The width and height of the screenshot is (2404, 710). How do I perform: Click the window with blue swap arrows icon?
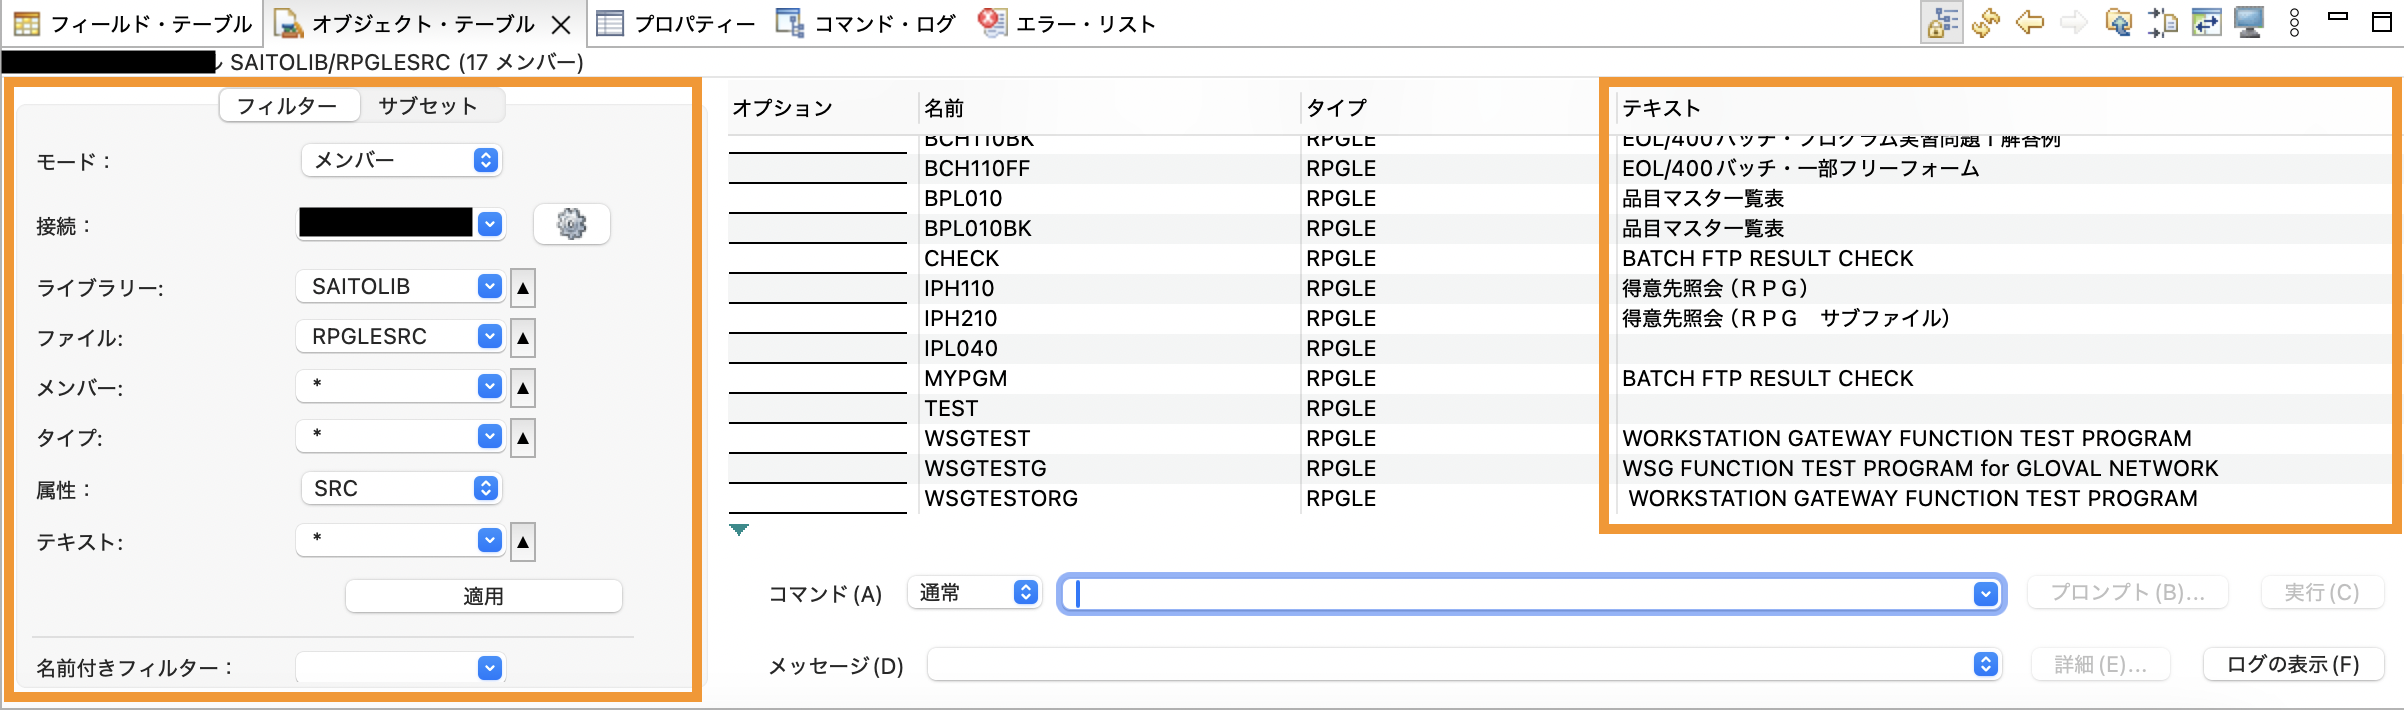pos(2206,22)
